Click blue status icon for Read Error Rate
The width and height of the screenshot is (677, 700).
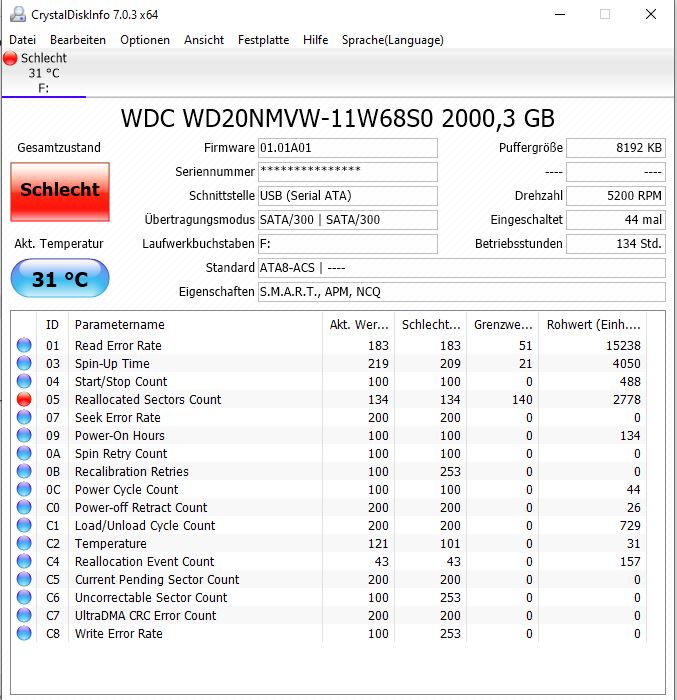click(24, 345)
